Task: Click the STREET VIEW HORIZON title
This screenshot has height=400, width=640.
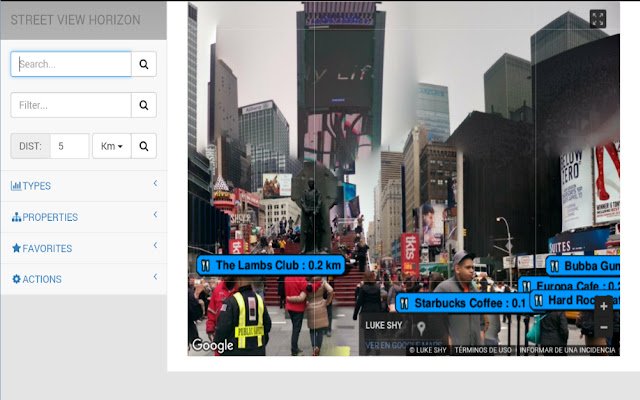Action: pos(76,20)
